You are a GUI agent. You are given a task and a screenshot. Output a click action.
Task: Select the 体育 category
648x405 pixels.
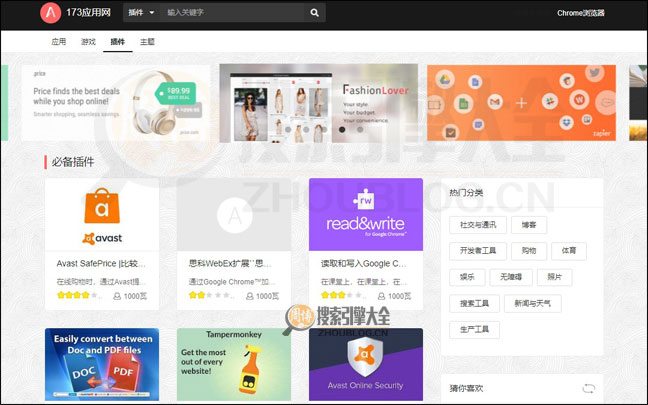pos(569,251)
